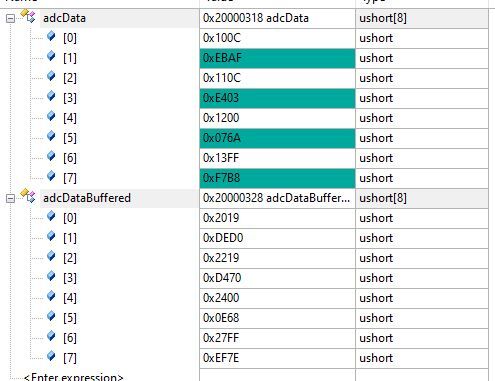
Task: Click the blue cube icon of adcDataBuffered [1]
Action: [51, 236]
